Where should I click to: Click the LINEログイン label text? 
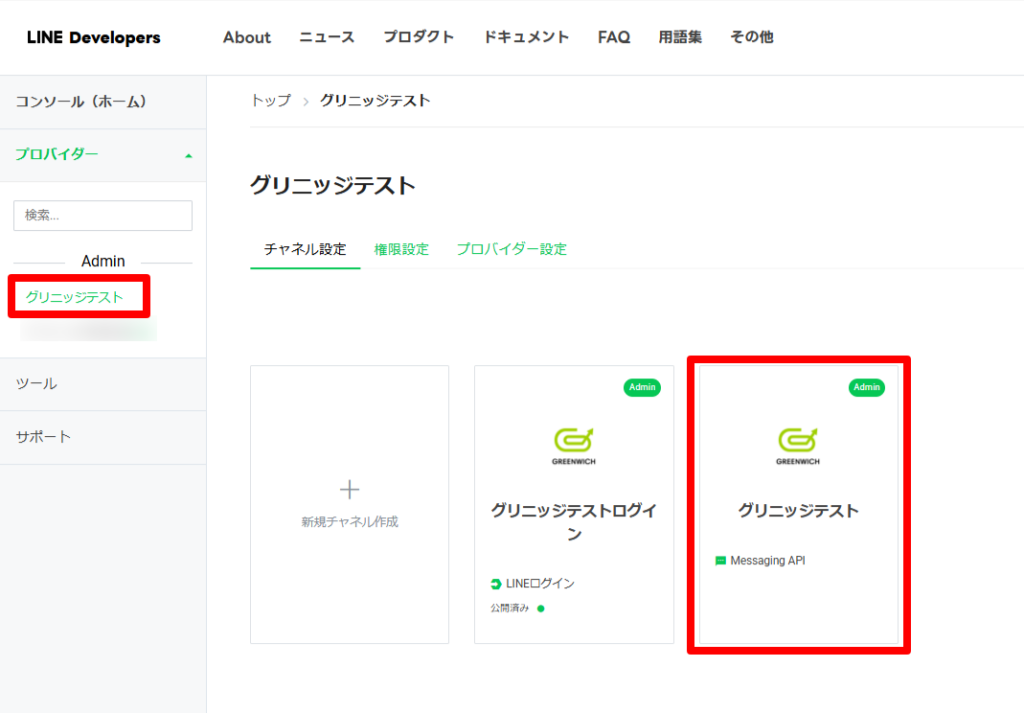coord(540,584)
